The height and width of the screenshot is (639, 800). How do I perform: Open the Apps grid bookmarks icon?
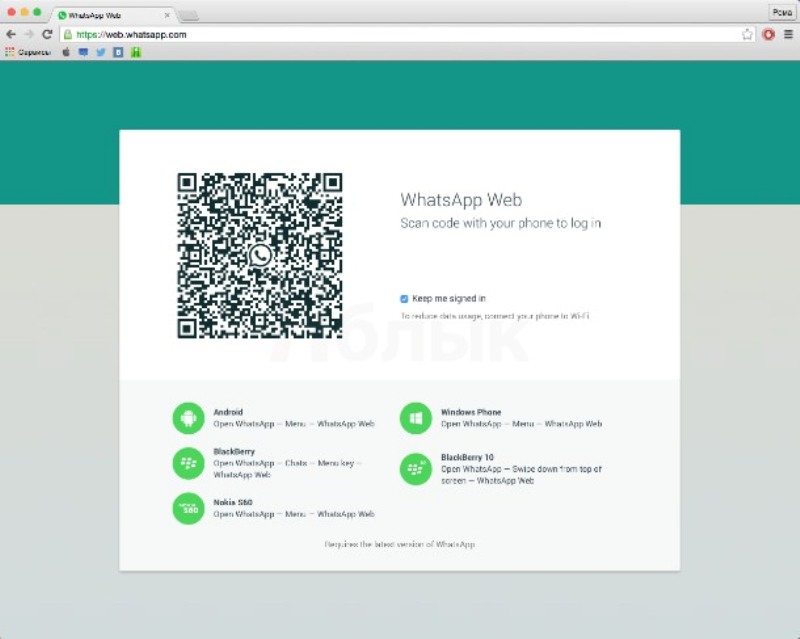point(10,52)
